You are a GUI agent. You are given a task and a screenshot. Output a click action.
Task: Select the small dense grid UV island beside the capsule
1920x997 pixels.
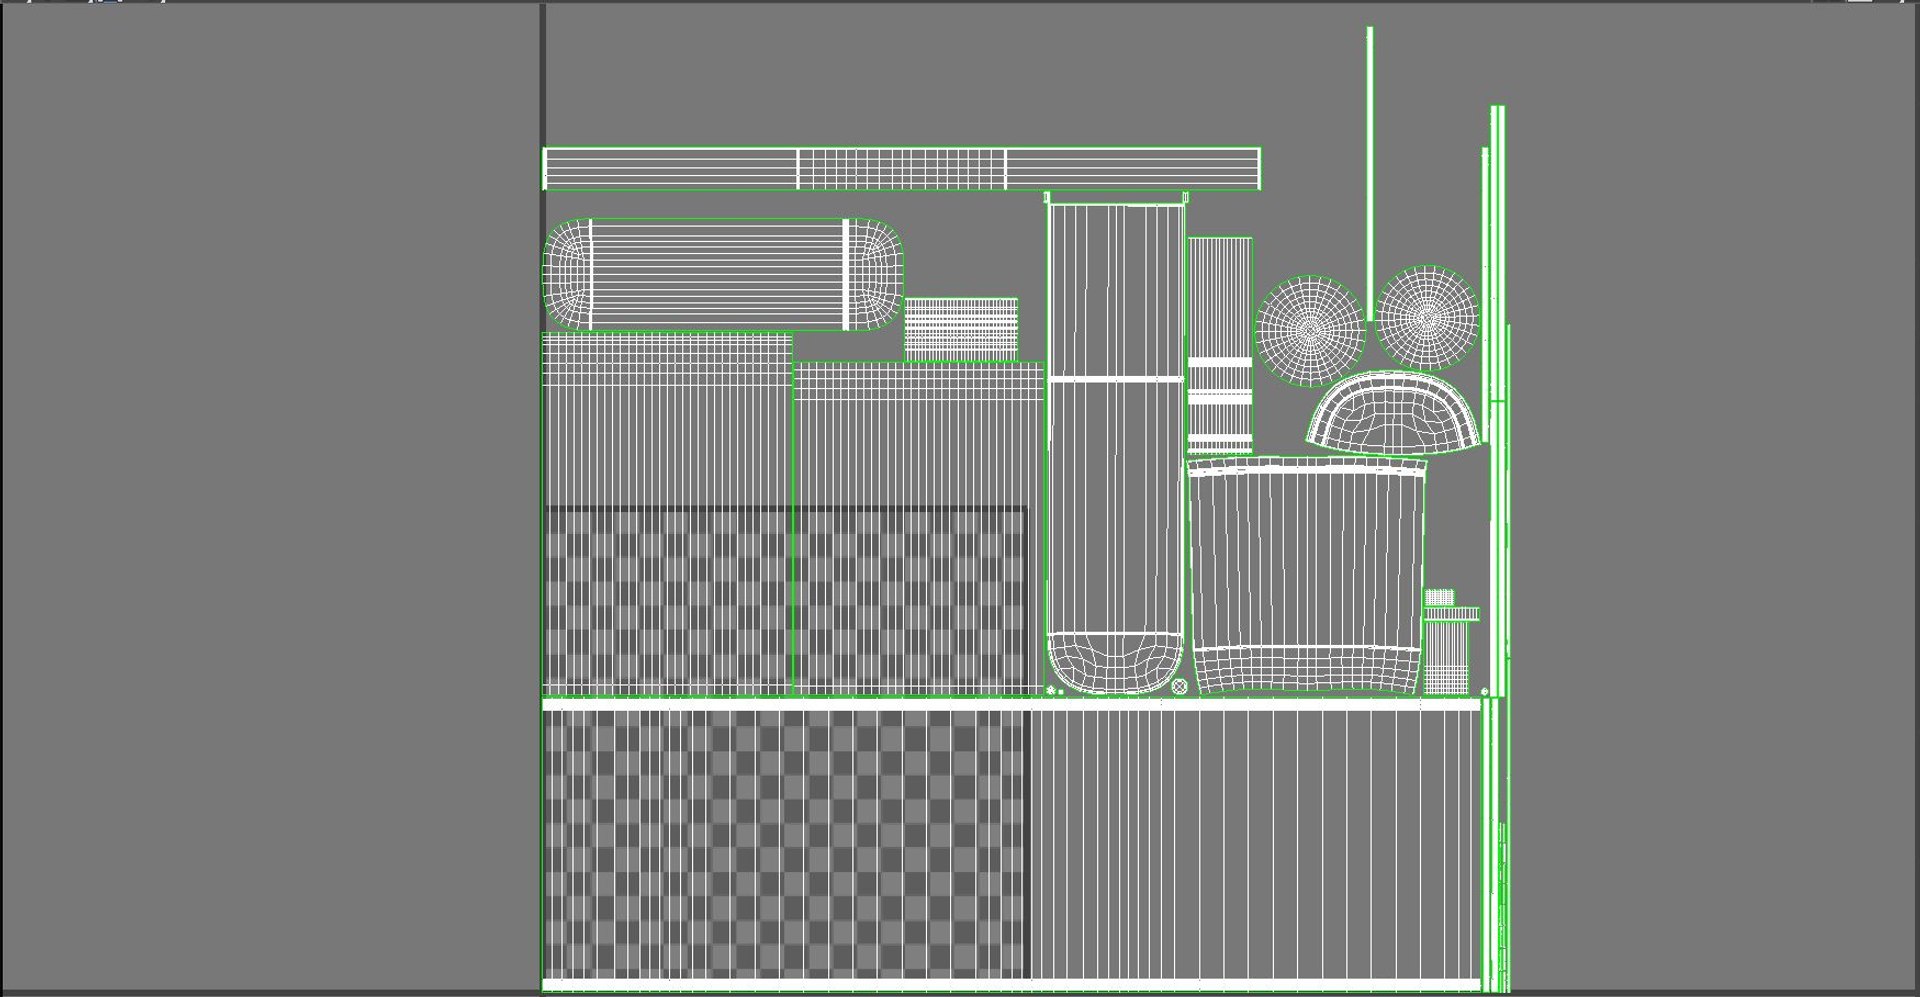click(961, 329)
